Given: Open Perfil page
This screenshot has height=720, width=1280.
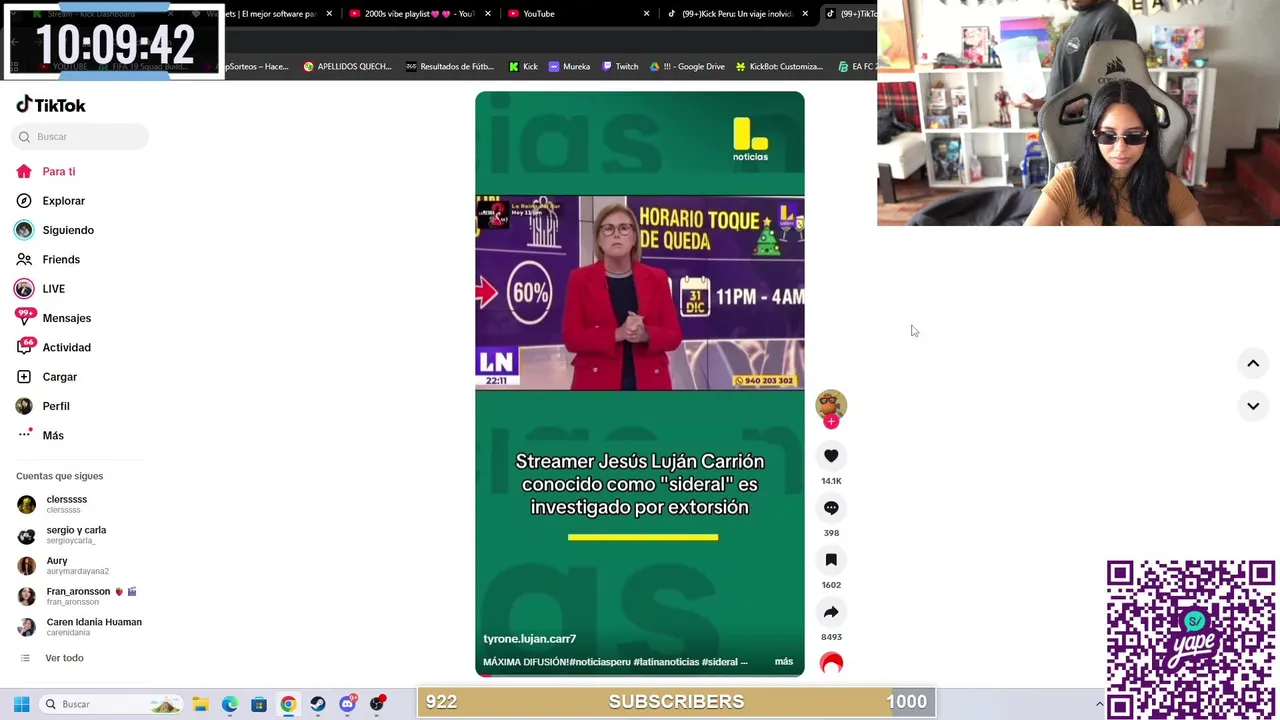Looking at the screenshot, I should [42, 406].
